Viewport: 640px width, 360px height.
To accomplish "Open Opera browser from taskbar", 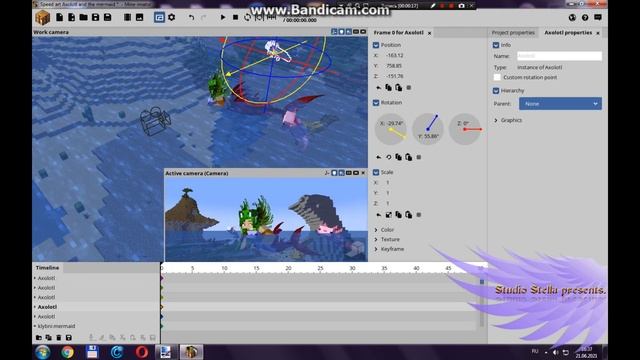I will [142, 352].
